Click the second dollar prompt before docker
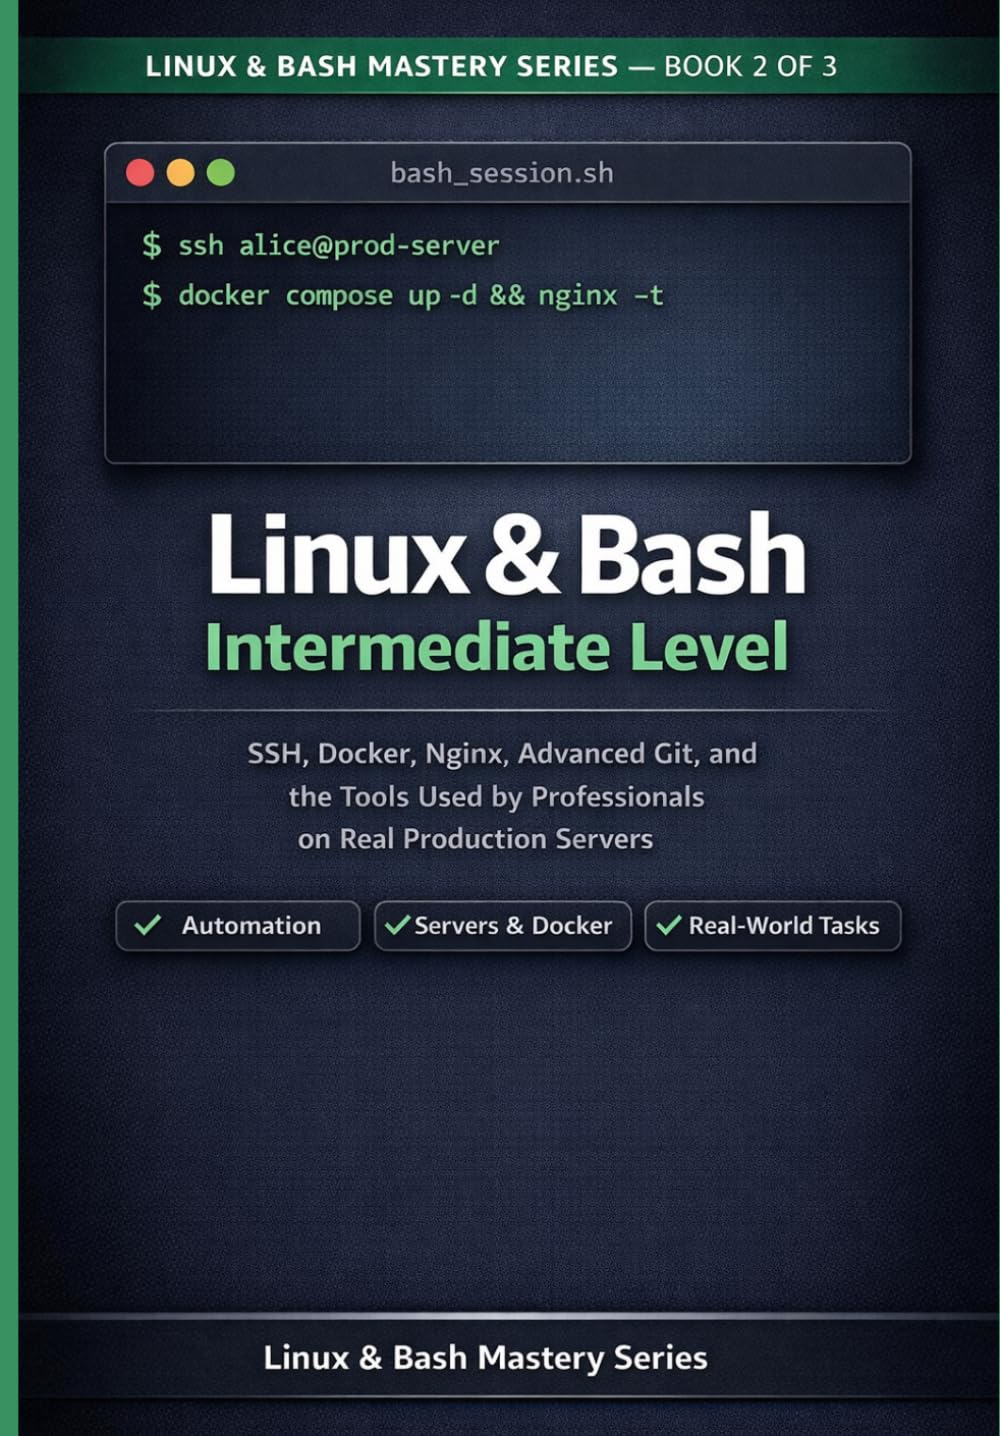This screenshot has height=1436, width=1000. click(x=151, y=295)
